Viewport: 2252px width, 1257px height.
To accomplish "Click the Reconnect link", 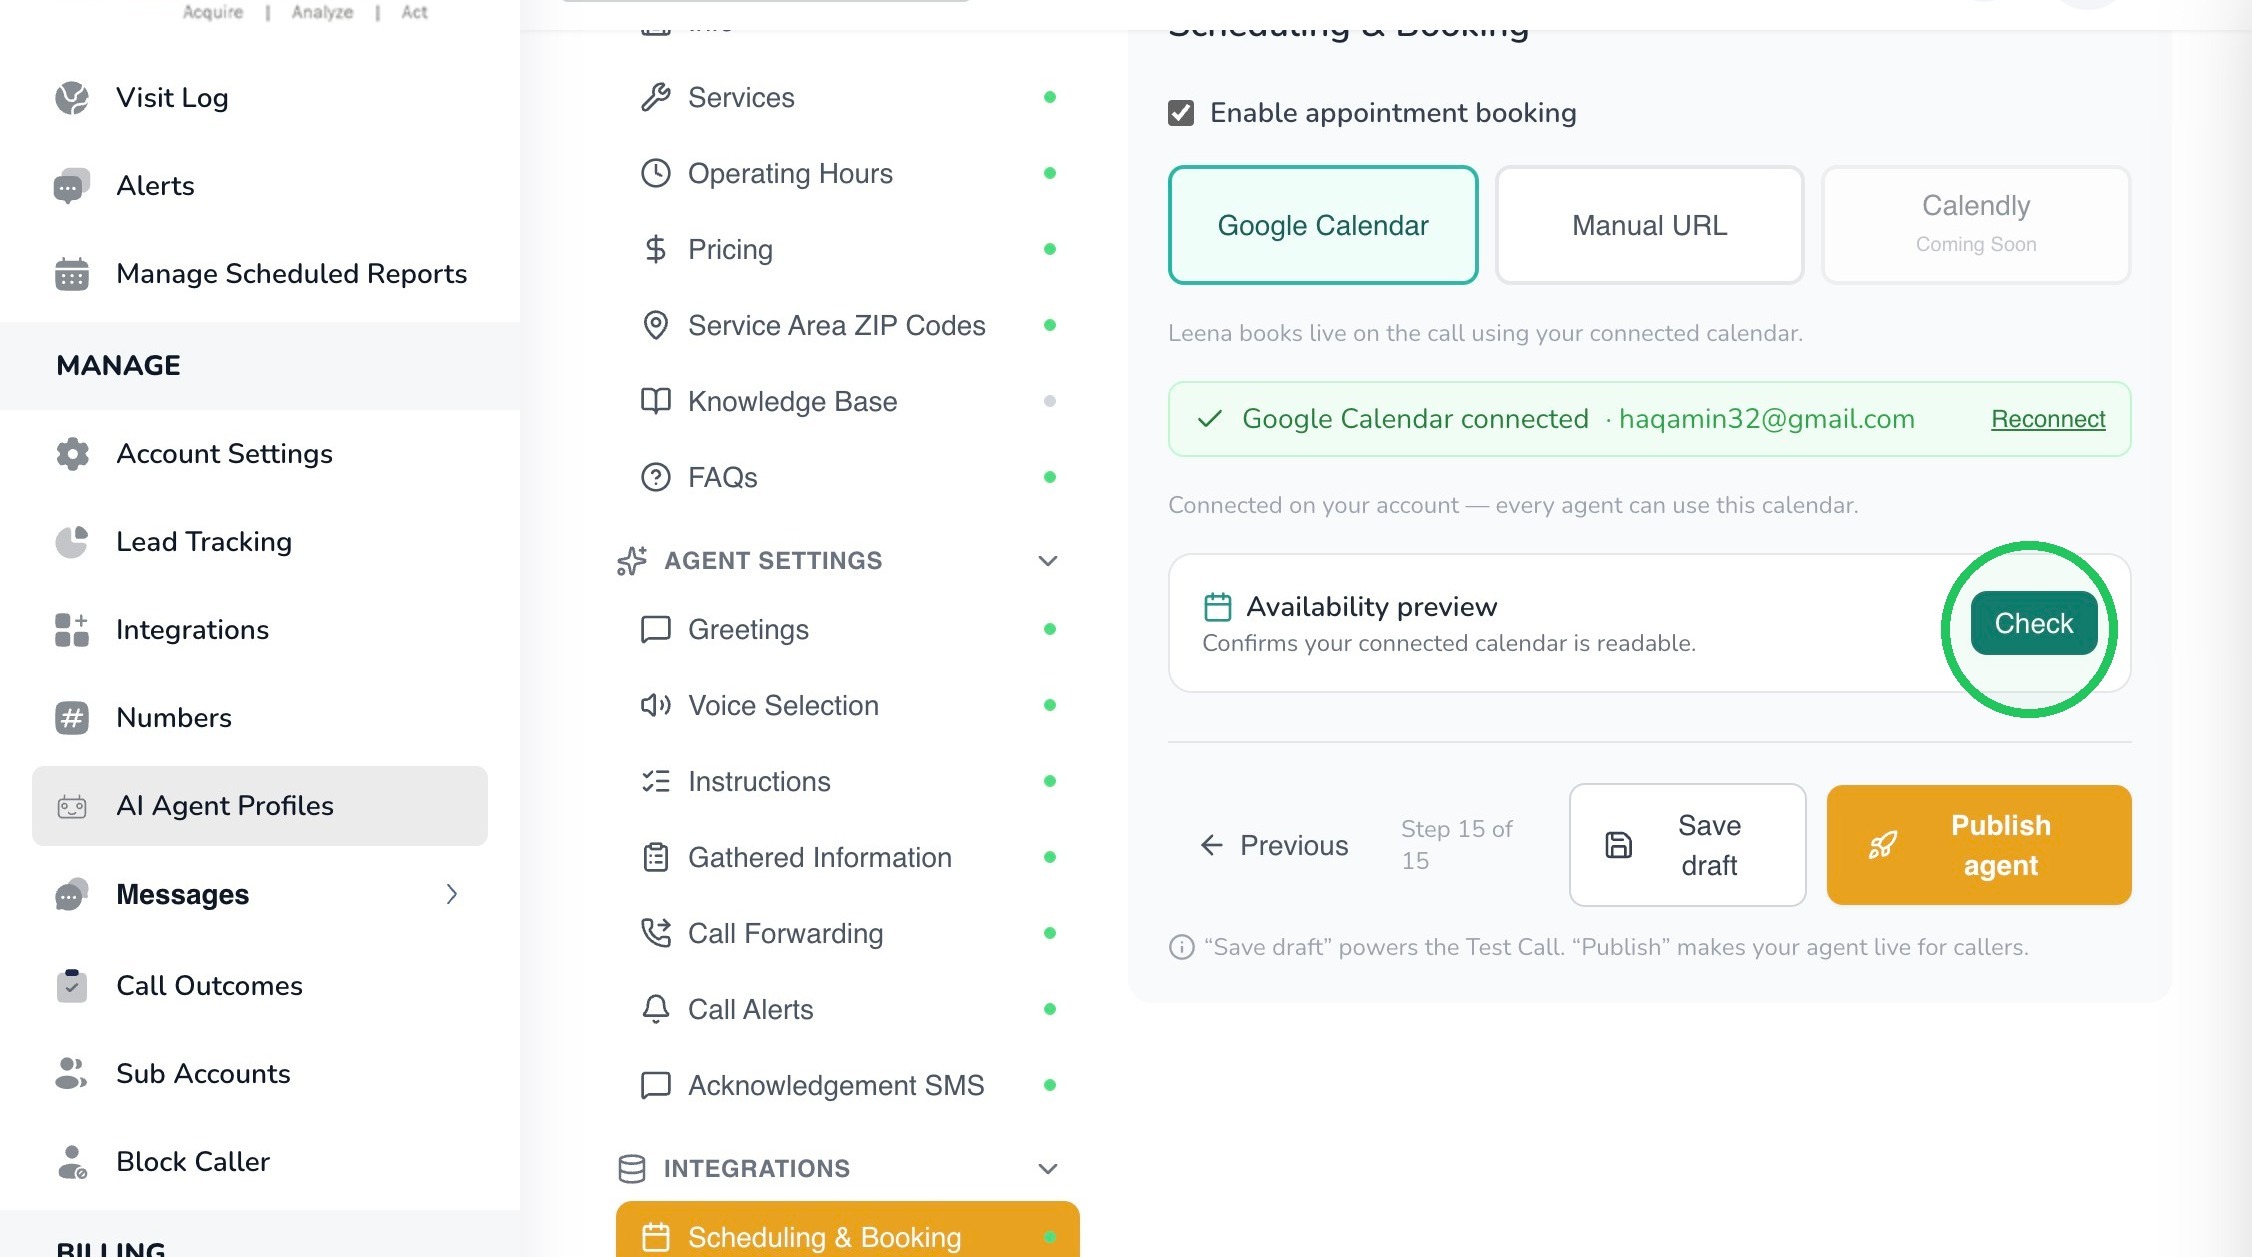I will tap(2048, 419).
